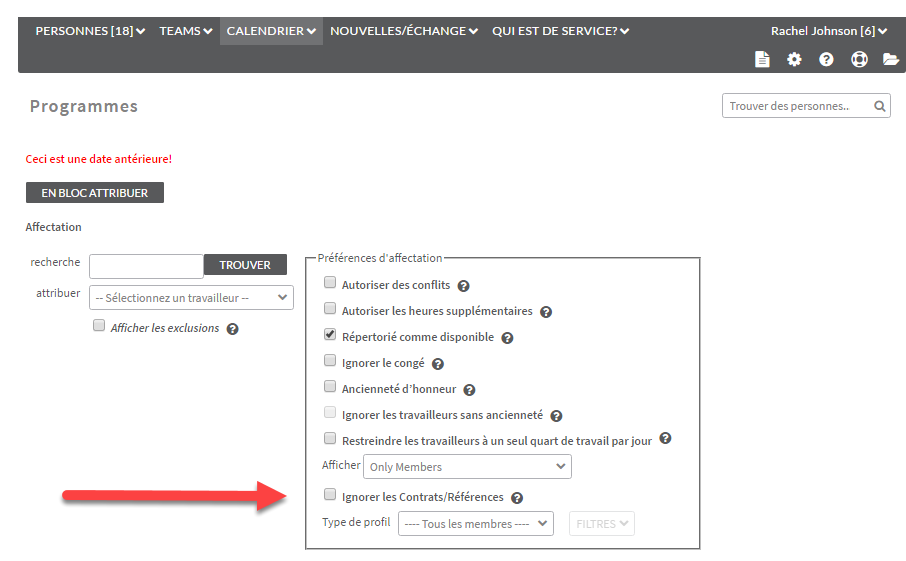Open the Sélectionnez un travailleur dropdown
This screenshot has height=561, width=906.
(191, 298)
